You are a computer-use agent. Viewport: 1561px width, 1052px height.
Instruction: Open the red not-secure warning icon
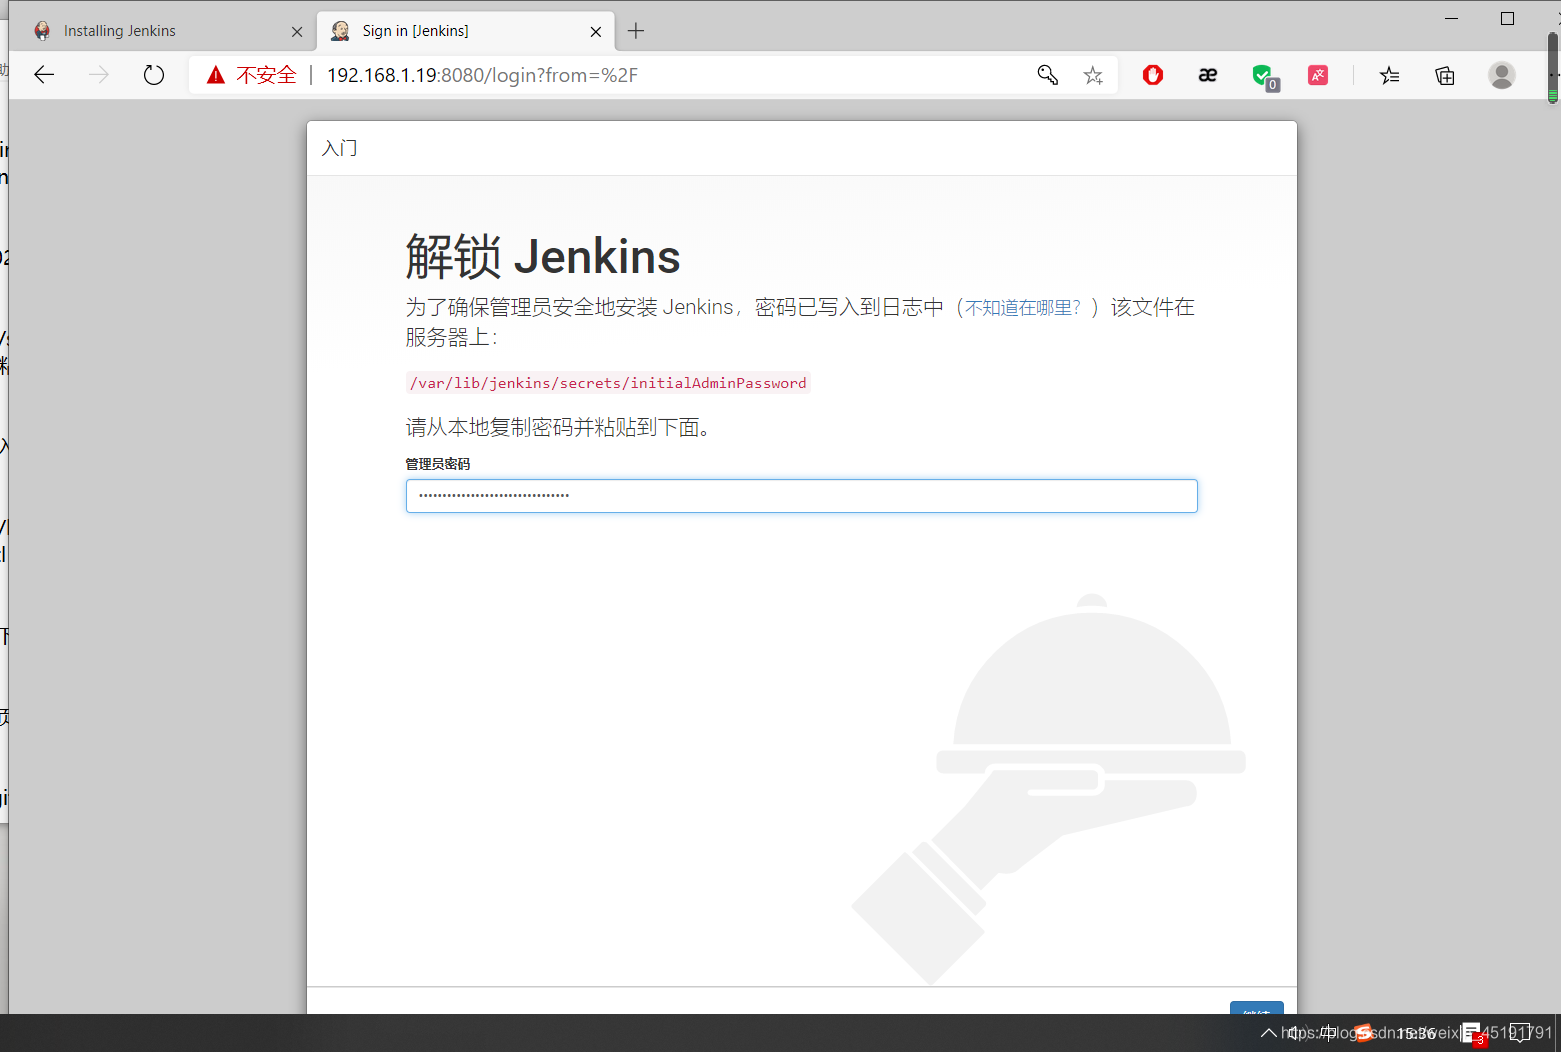[215, 75]
